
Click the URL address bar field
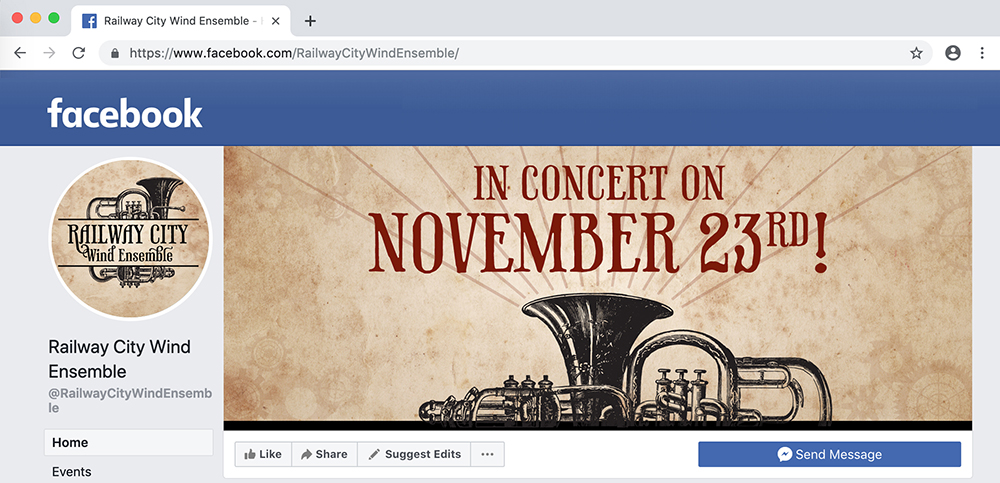pos(500,53)
